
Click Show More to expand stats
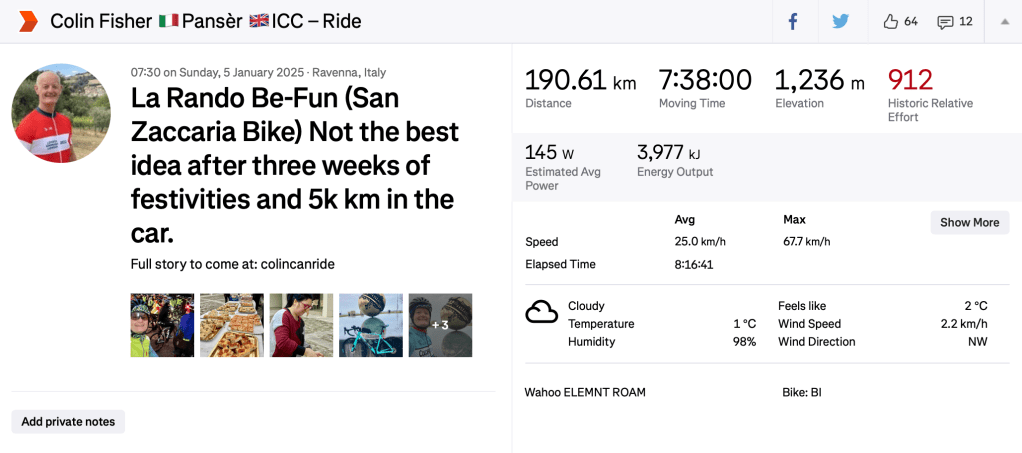click(x=969, y=222)
